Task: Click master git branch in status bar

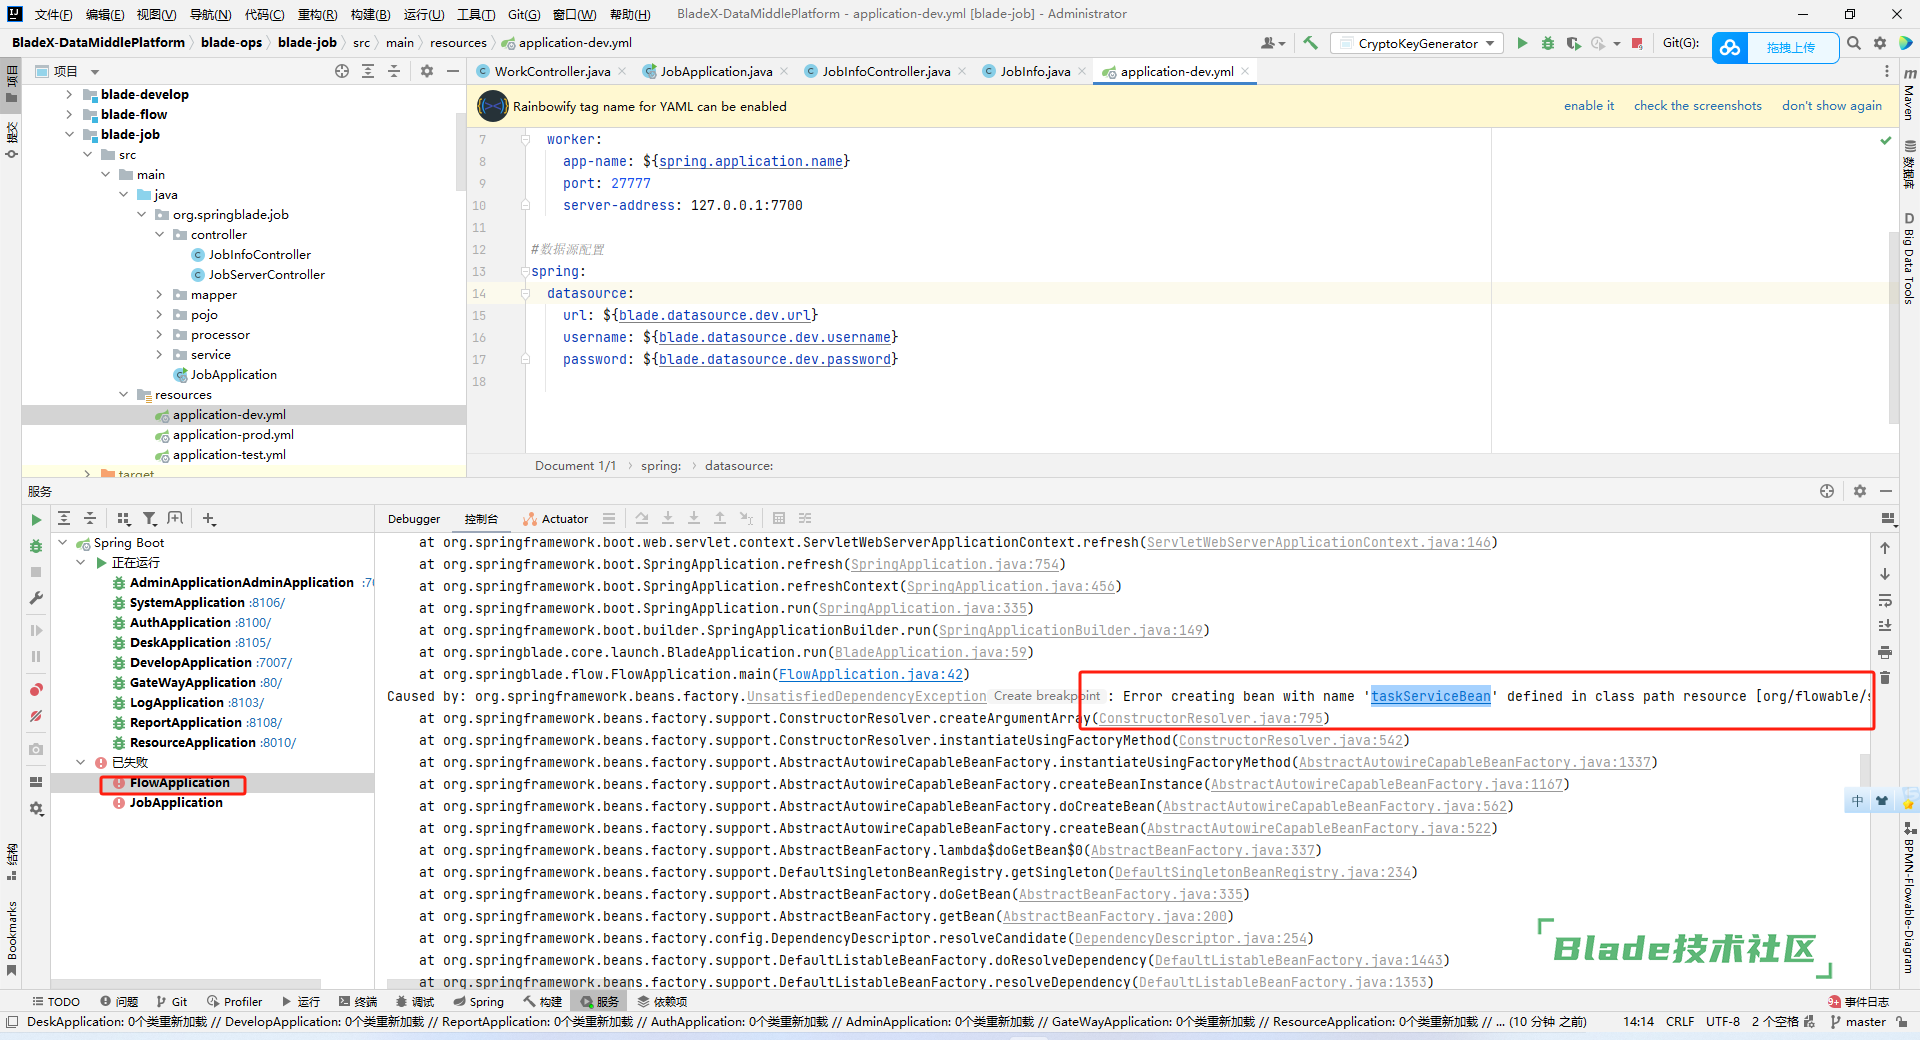Action: 1858,1022
